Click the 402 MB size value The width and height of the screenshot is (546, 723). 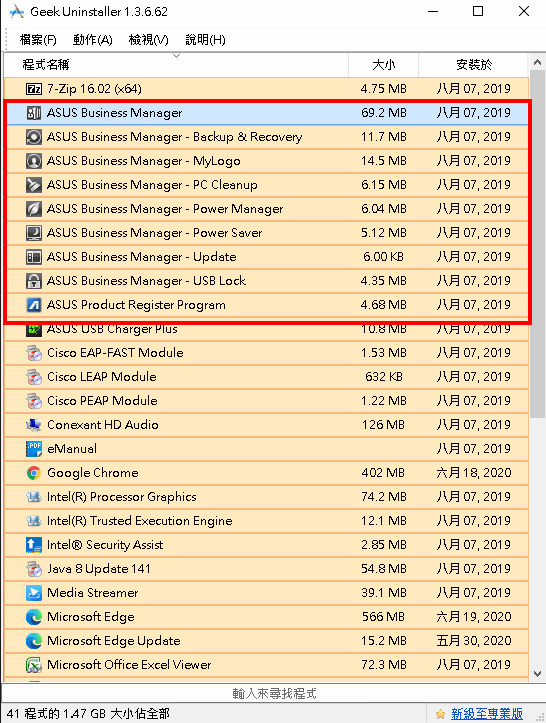coord(383,473)
